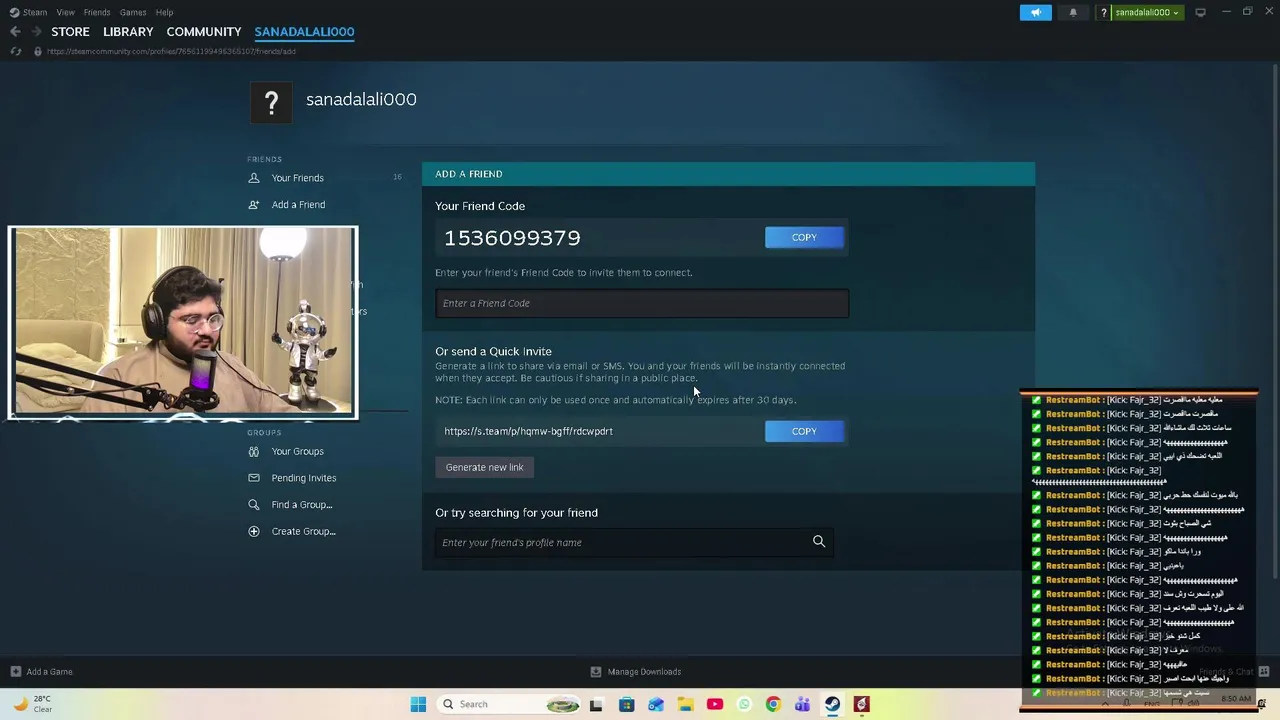The height and width of the screenshot is (720, 1280).
Task: Switch to Big Picture mode icon
Action: coord(1200,12)
